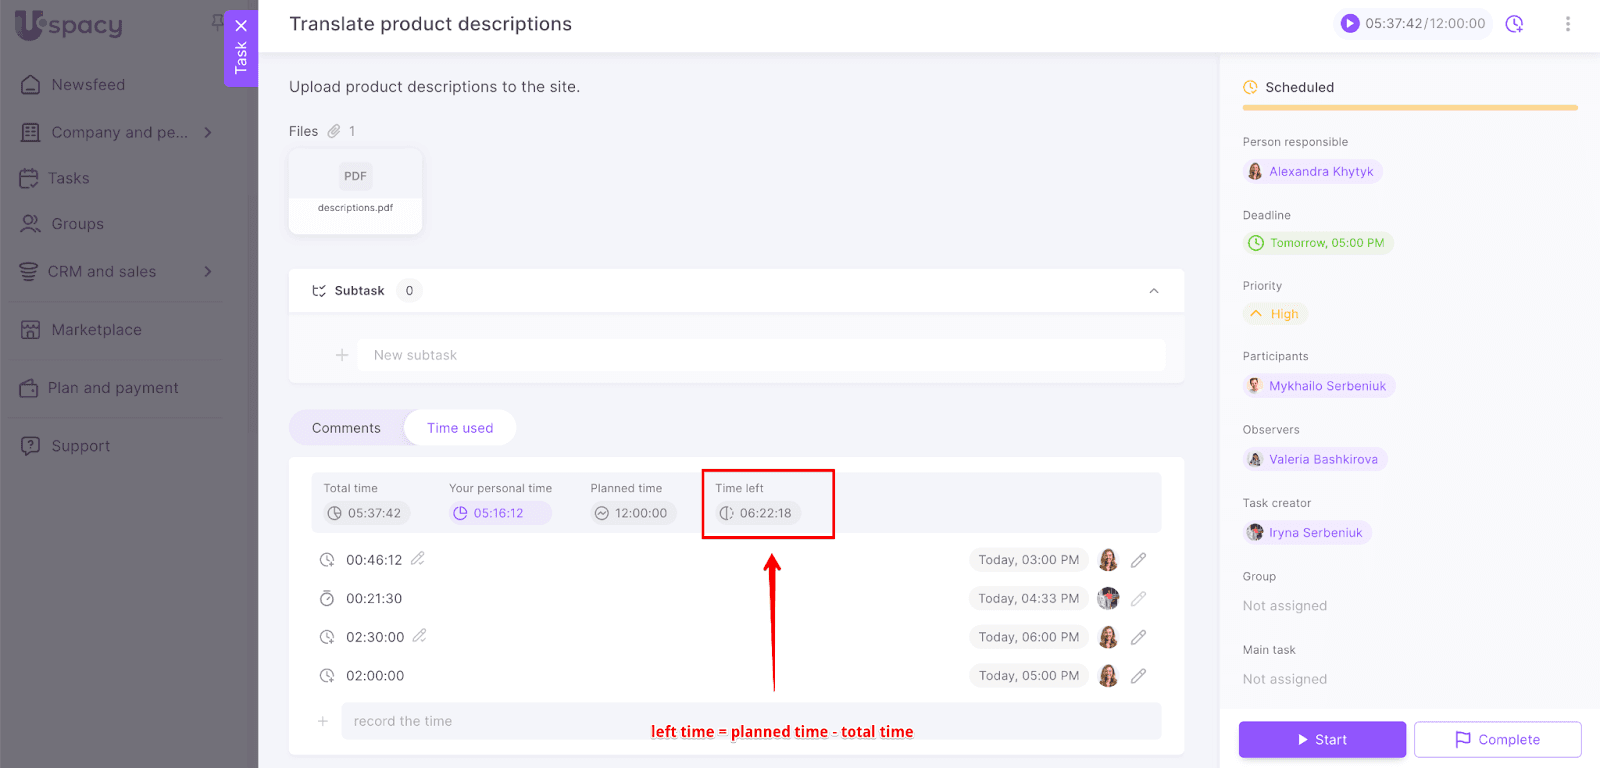Image resolution: width=1600 pixels, height=768 pixels.
Task: Click the plus icon beside record the time
Action: (x=323, y=721)
